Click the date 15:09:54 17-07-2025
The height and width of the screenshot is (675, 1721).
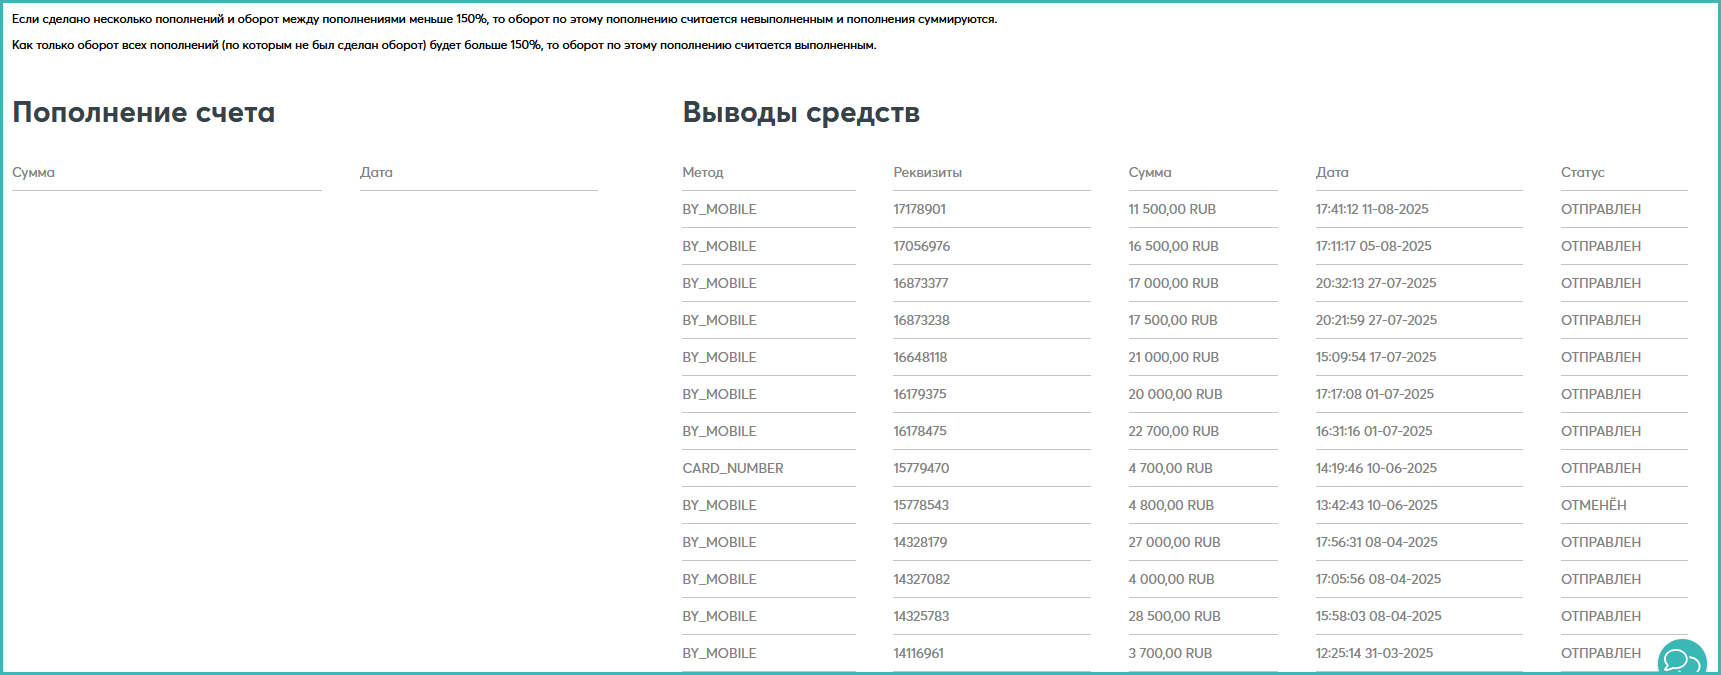pos(1376,357)
